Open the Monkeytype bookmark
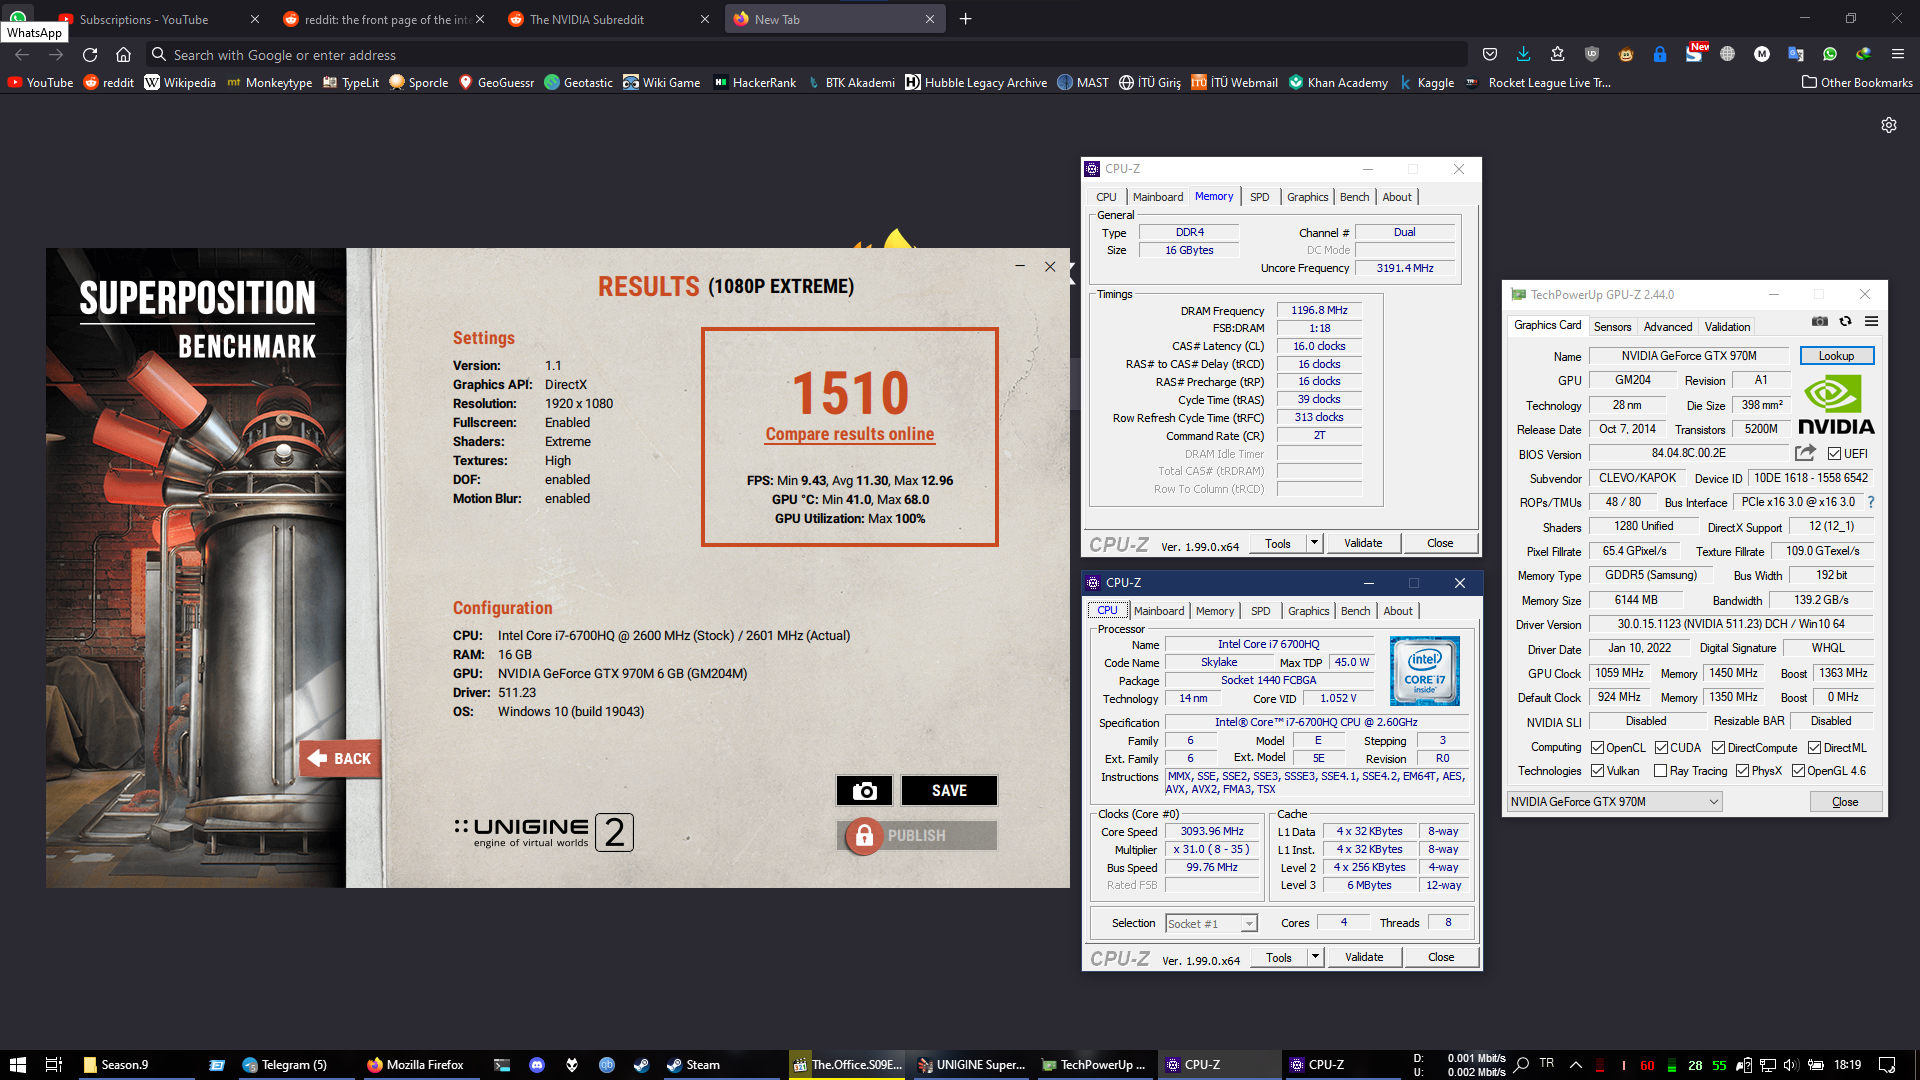This screenshot has width=1920, height=1080. click(x=269, y=83)
